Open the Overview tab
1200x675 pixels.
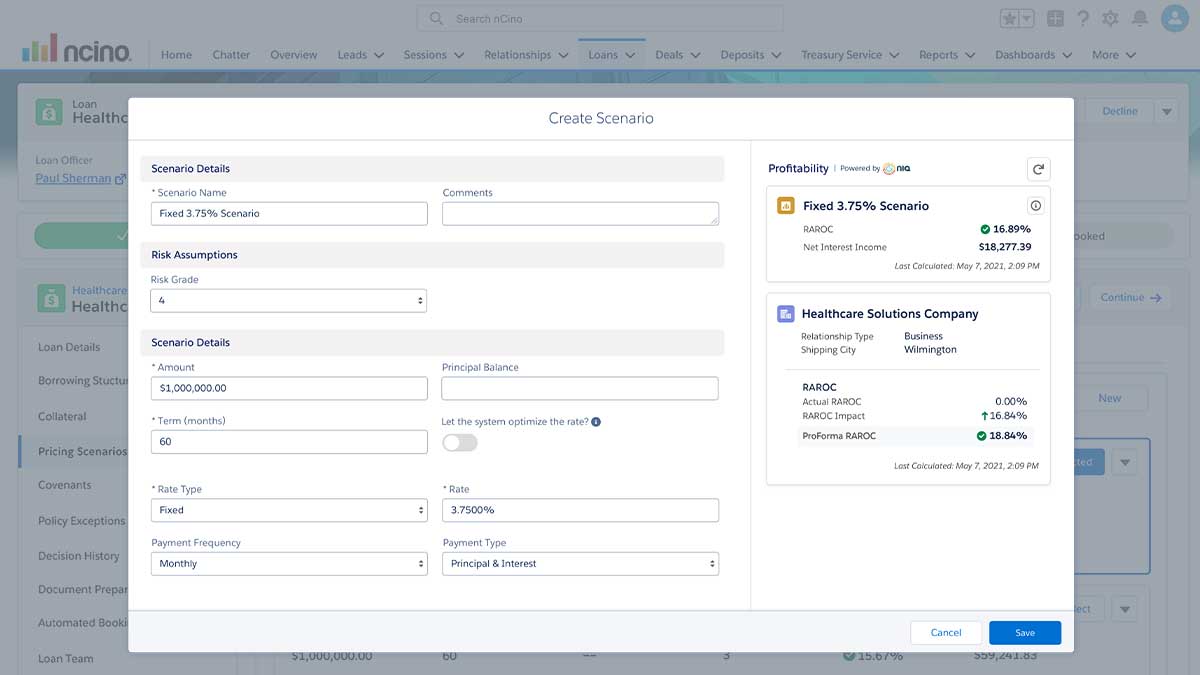pos(294,55)
